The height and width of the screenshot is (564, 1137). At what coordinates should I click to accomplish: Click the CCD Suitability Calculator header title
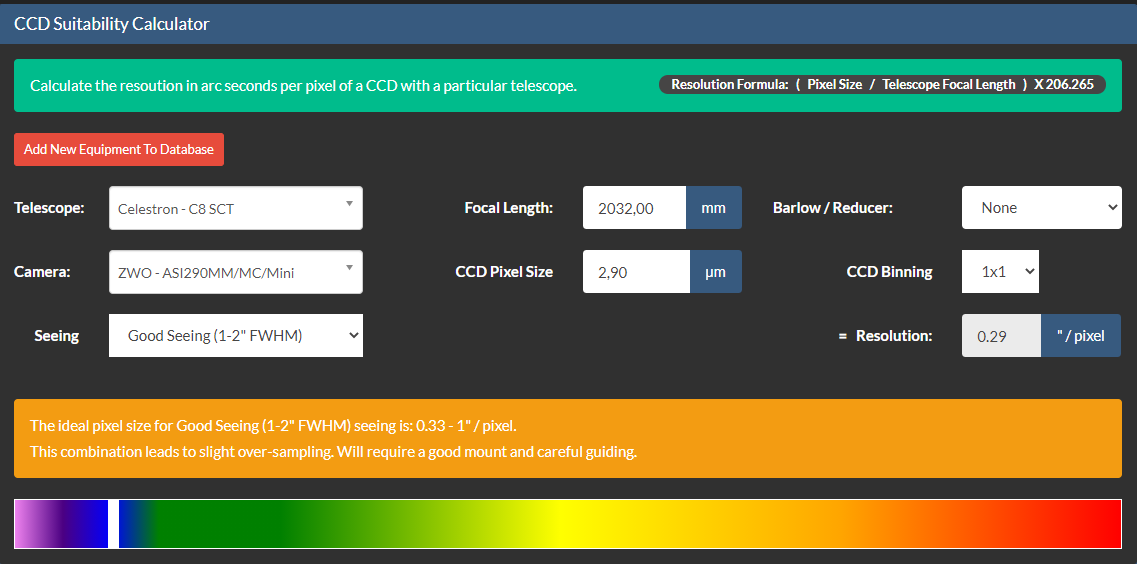coord(112,24)
